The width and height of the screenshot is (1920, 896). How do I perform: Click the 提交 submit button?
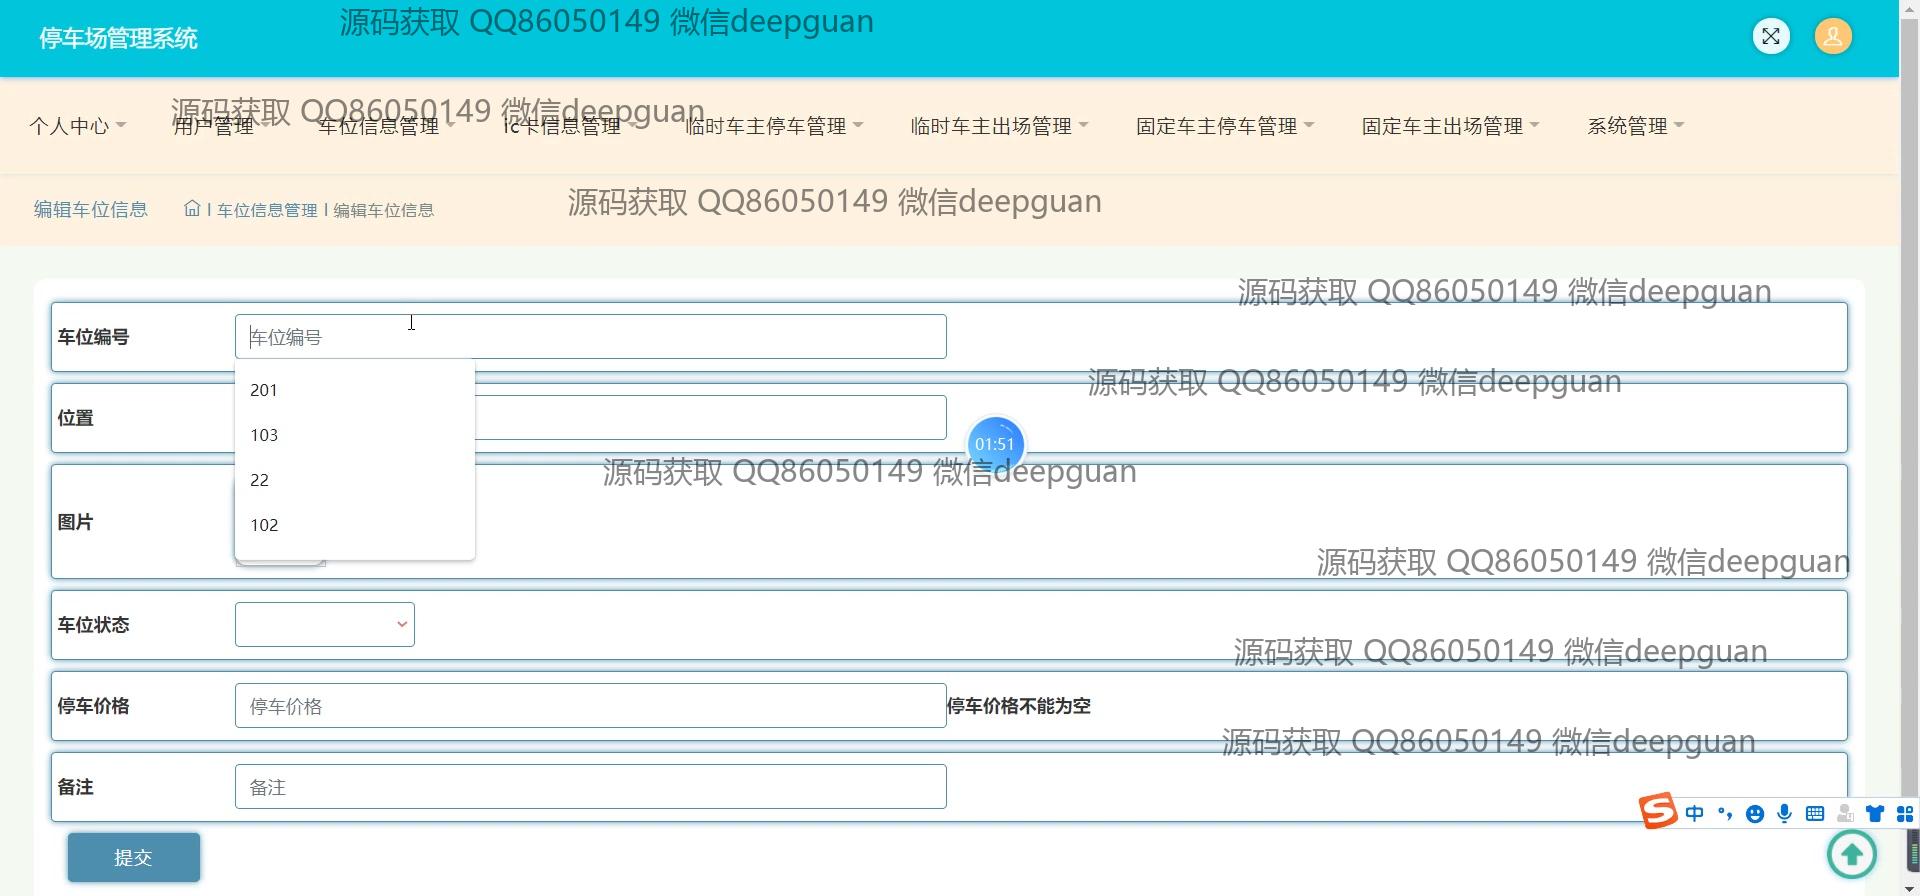click(134, 857)
